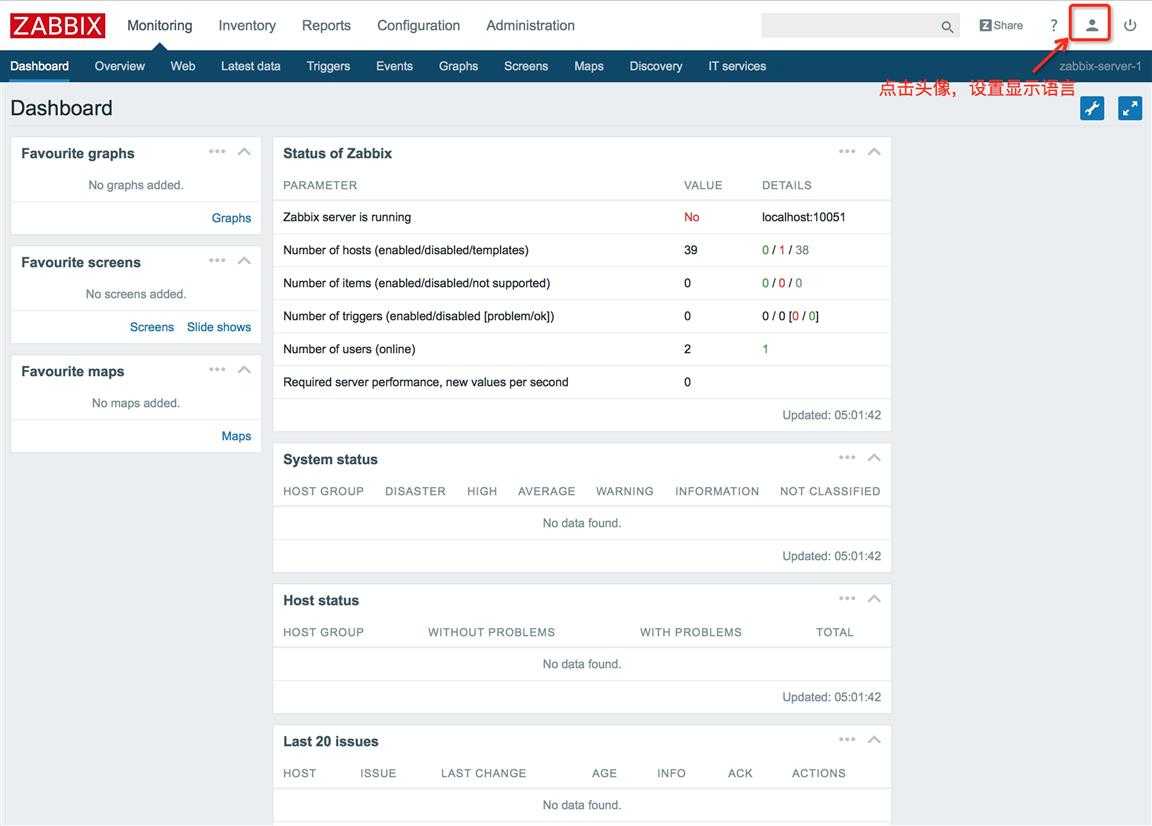
Task: Click the ACTIONS column header in Last 20 issues
Action: pyautogui.click(x=818, y=773)
